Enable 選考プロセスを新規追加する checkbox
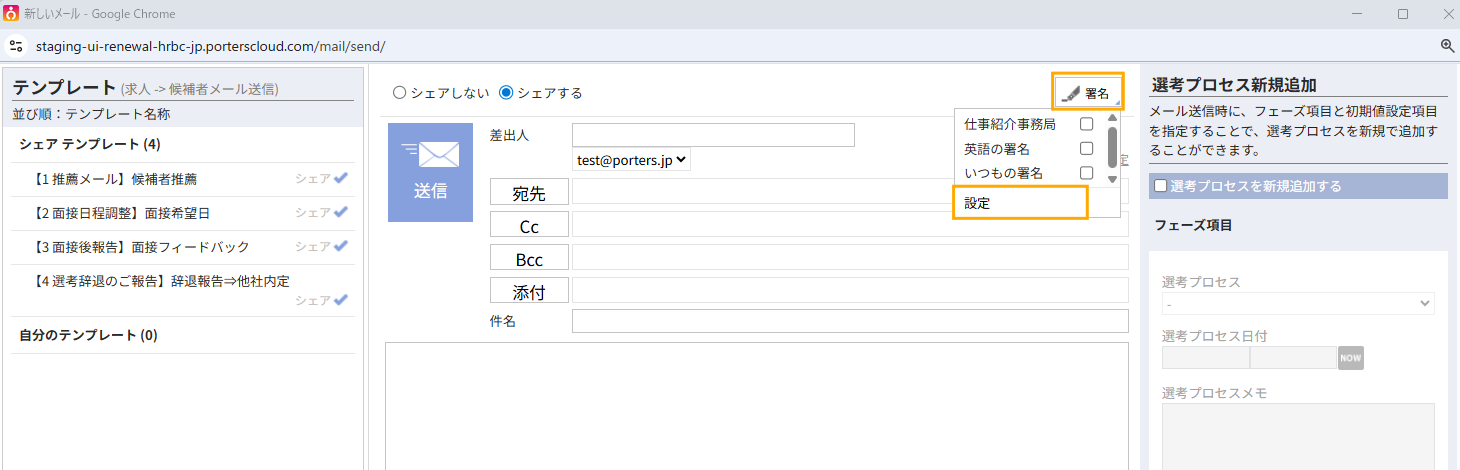1460x470 pixels. tap(1160, 186)
